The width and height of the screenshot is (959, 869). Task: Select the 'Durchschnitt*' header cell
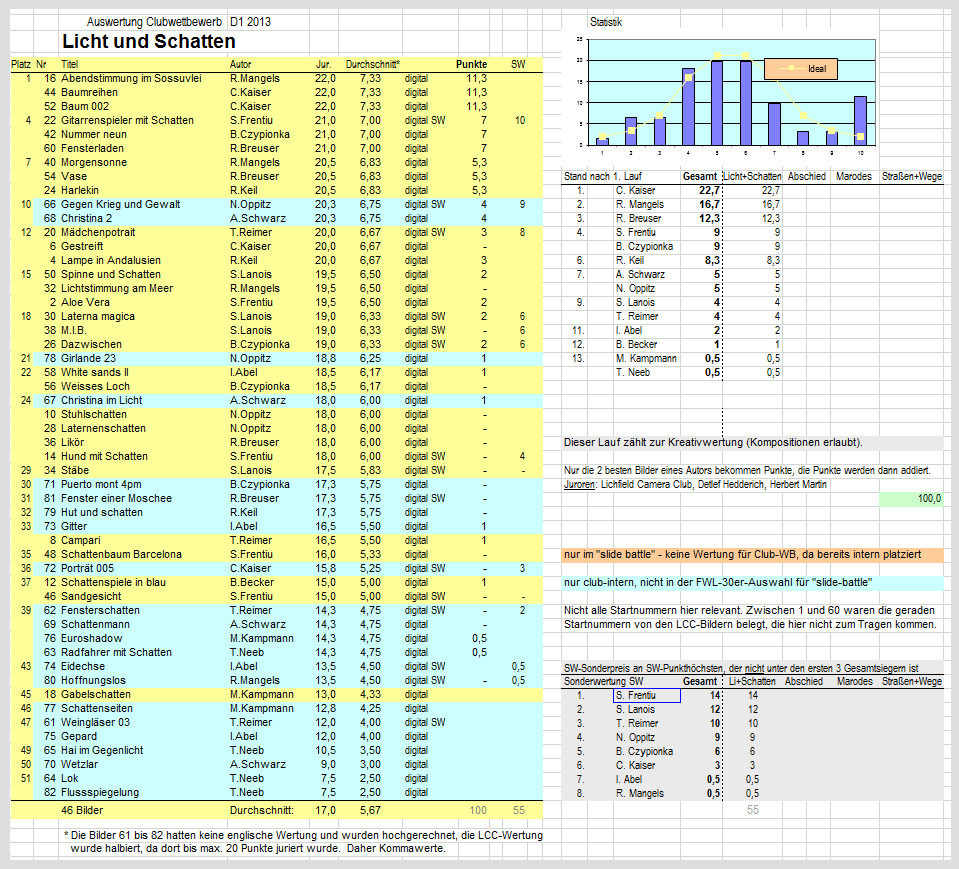pyautogui.click(x=372, y=64)
